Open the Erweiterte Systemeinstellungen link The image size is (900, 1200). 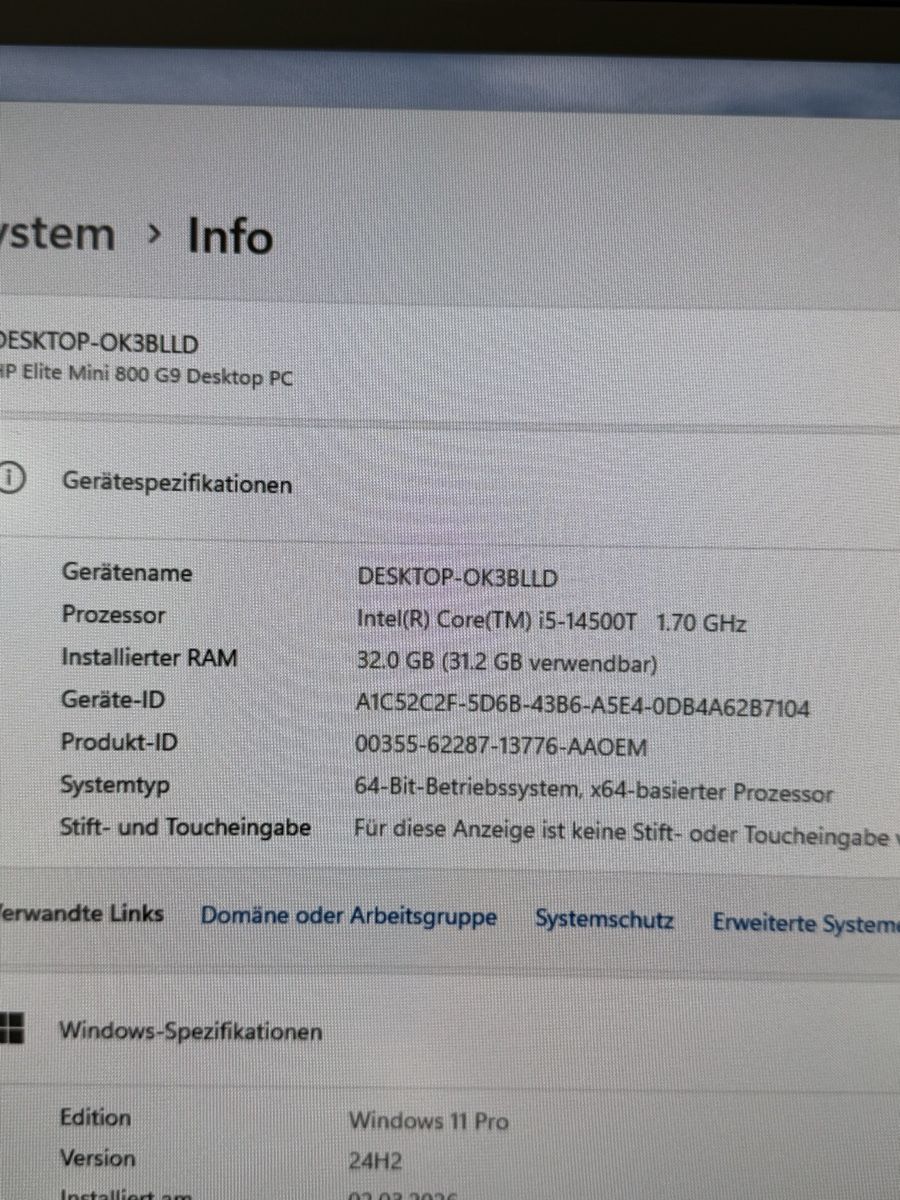tap(806, 924)
